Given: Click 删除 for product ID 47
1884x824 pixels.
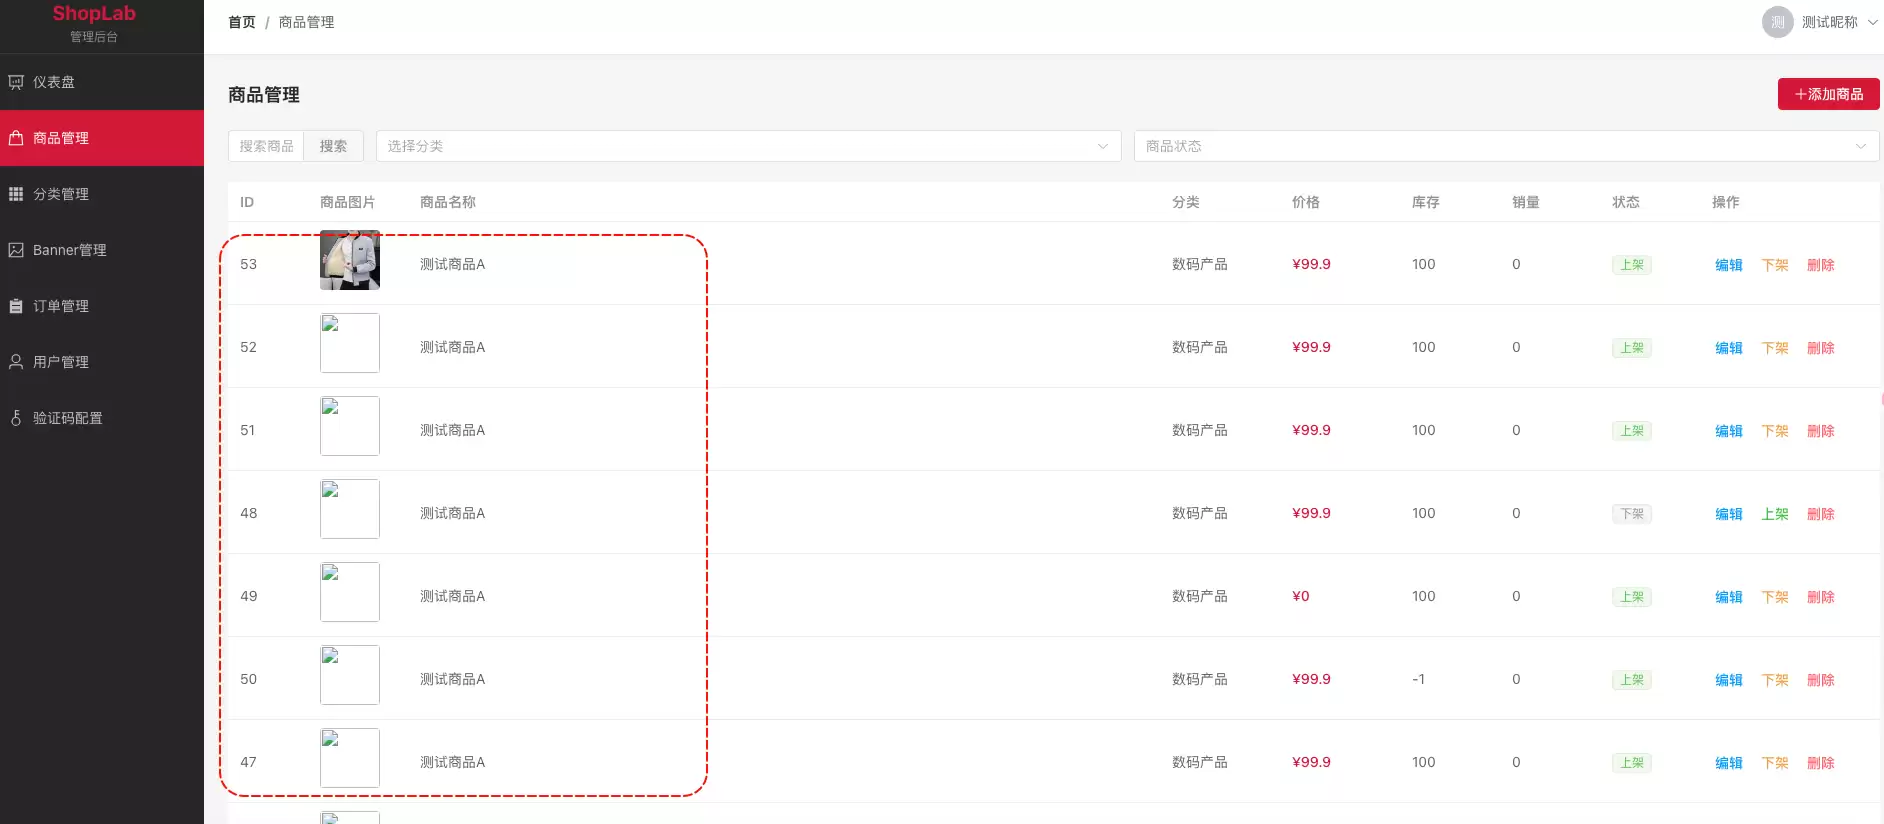Looking at the screenshot, I should pyautogui.click(x=1821, y=763).
